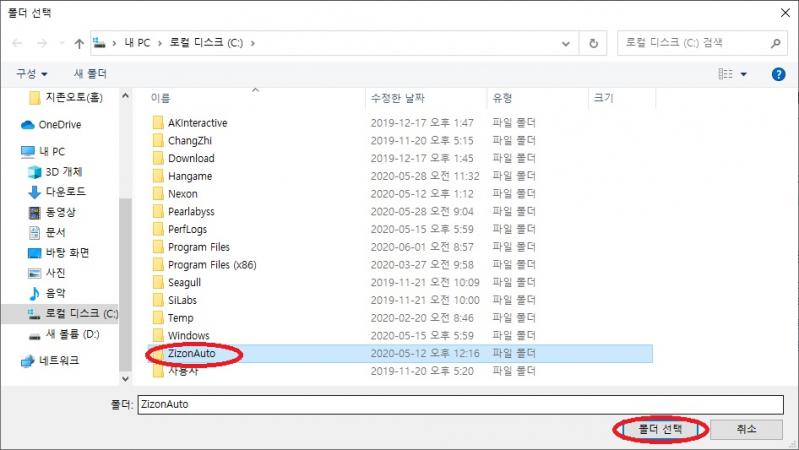This screenshot has height=450, width=799.
Task: Select 로컬 디스크 (C:) in sidebar
Action: click(81, 313)
